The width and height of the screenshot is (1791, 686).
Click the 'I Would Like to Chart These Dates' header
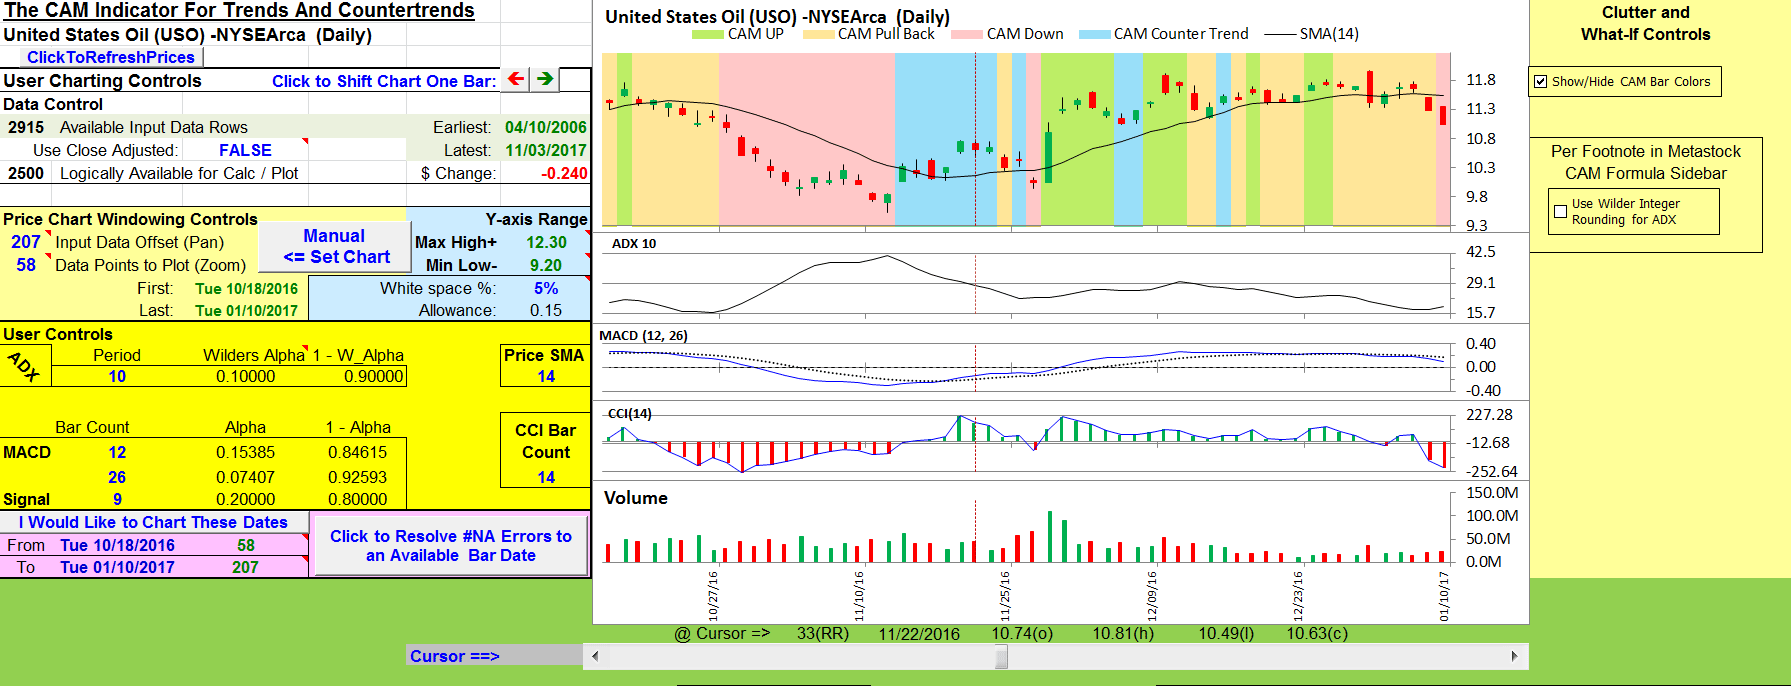(153, 522)
